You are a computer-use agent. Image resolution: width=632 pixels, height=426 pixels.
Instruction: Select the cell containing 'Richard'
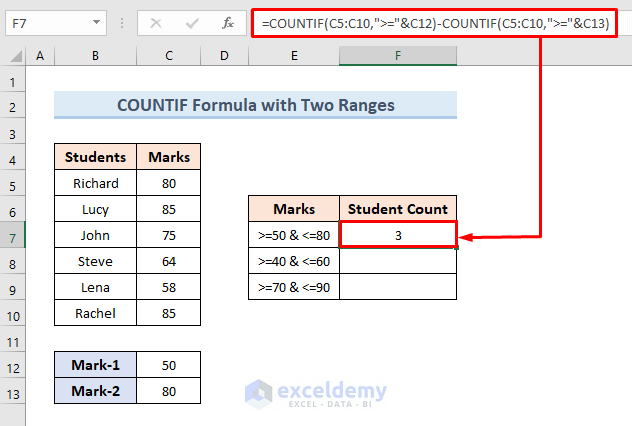(96, 183)
